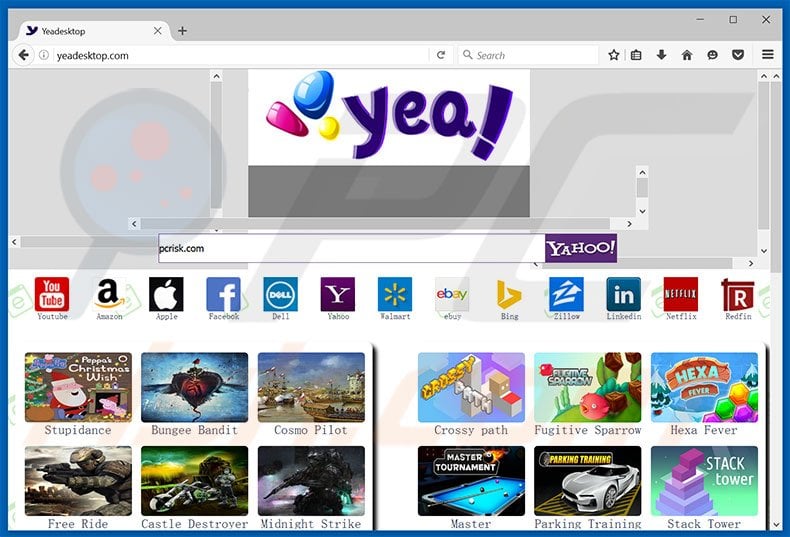Open the downloads arrow icon
Image resolution: width=790 pixels, height=537 pixels.
pos(662,55)
